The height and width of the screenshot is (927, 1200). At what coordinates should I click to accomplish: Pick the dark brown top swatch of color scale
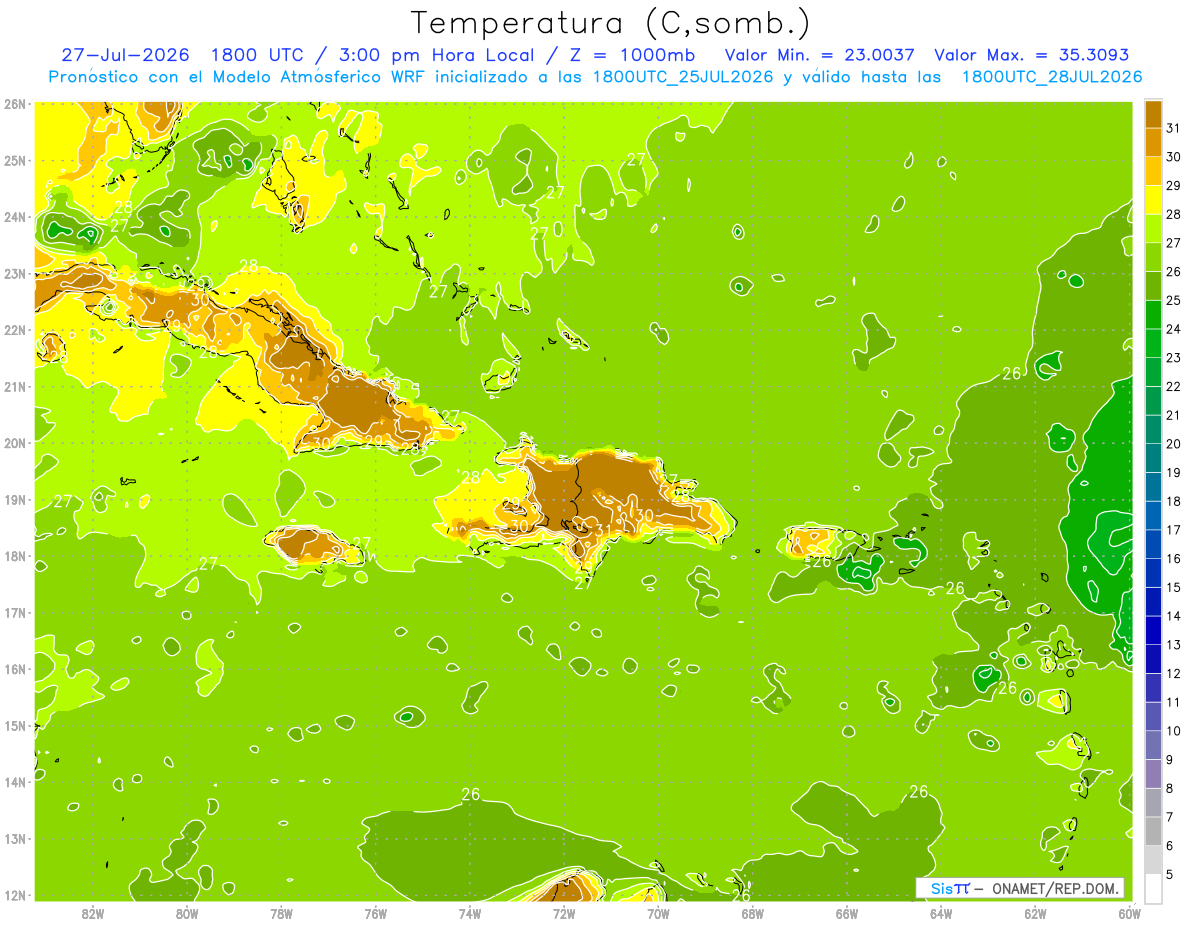[x=1154, y=113]
